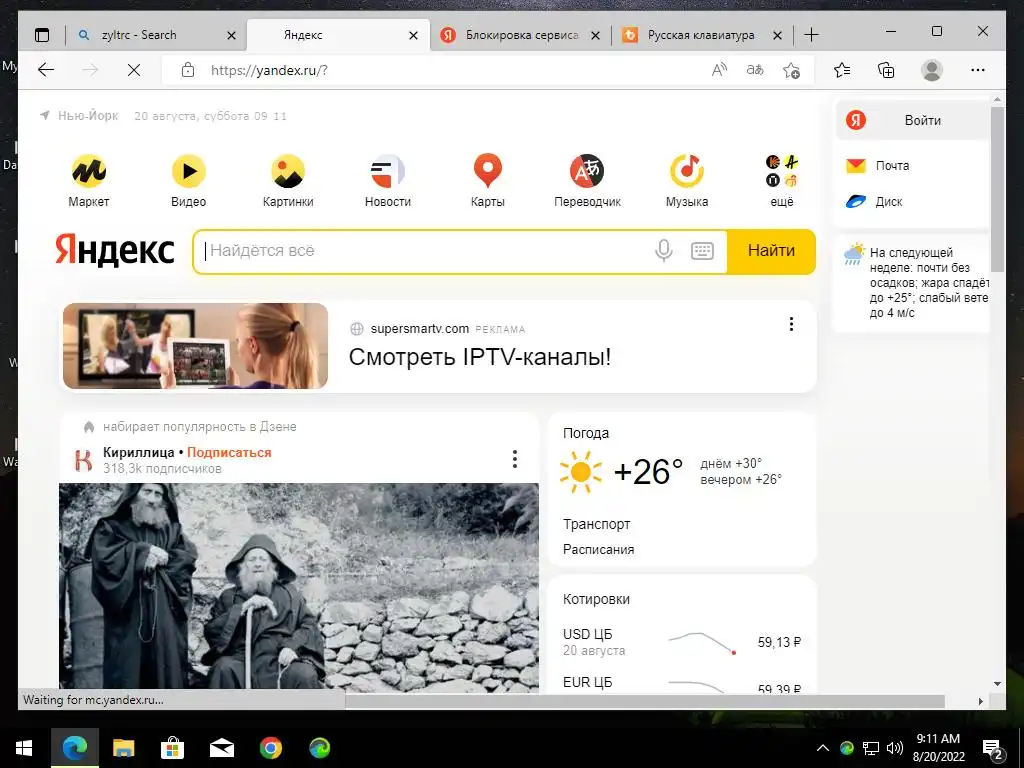The width and height of the screenshot is (1024, 768).
Task: Click the Яндекс logo
Action: (115, 250)
